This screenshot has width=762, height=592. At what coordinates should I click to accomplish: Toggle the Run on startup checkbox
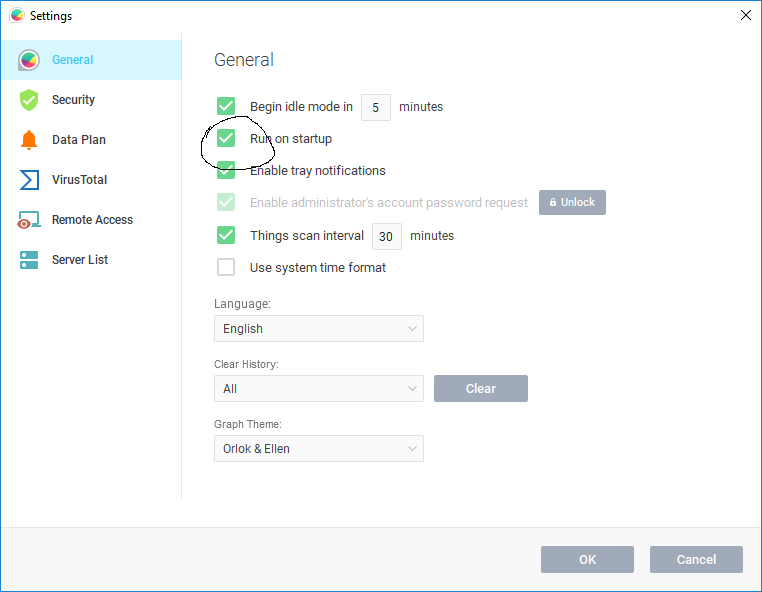[x=226, y=138]
